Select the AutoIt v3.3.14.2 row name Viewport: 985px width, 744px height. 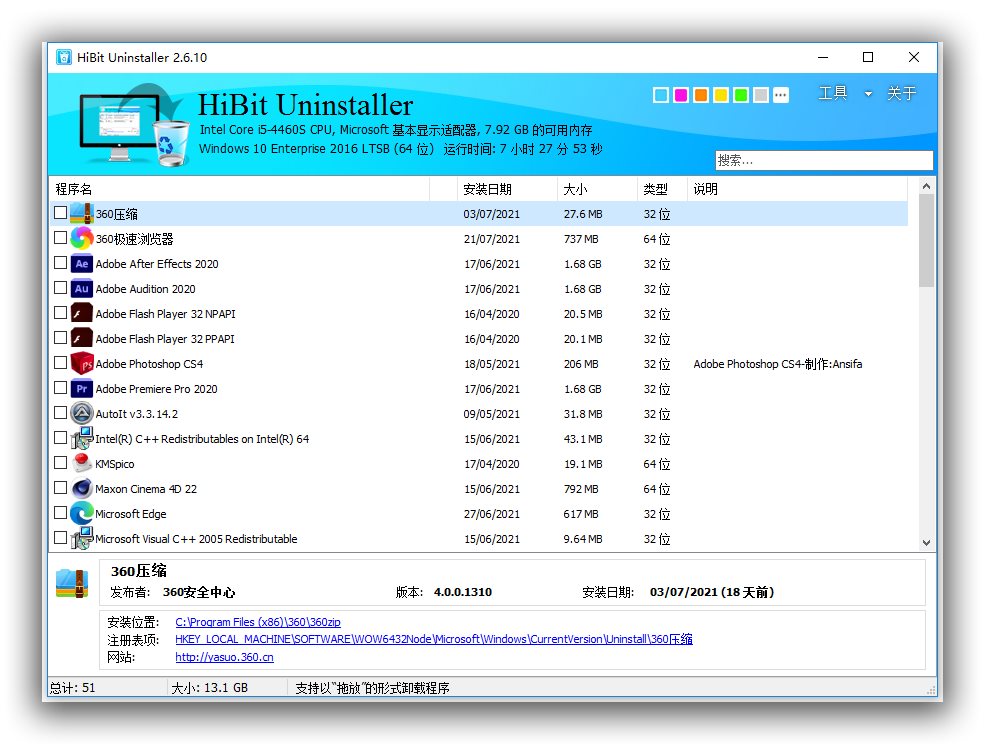click(x=136, y=414)
